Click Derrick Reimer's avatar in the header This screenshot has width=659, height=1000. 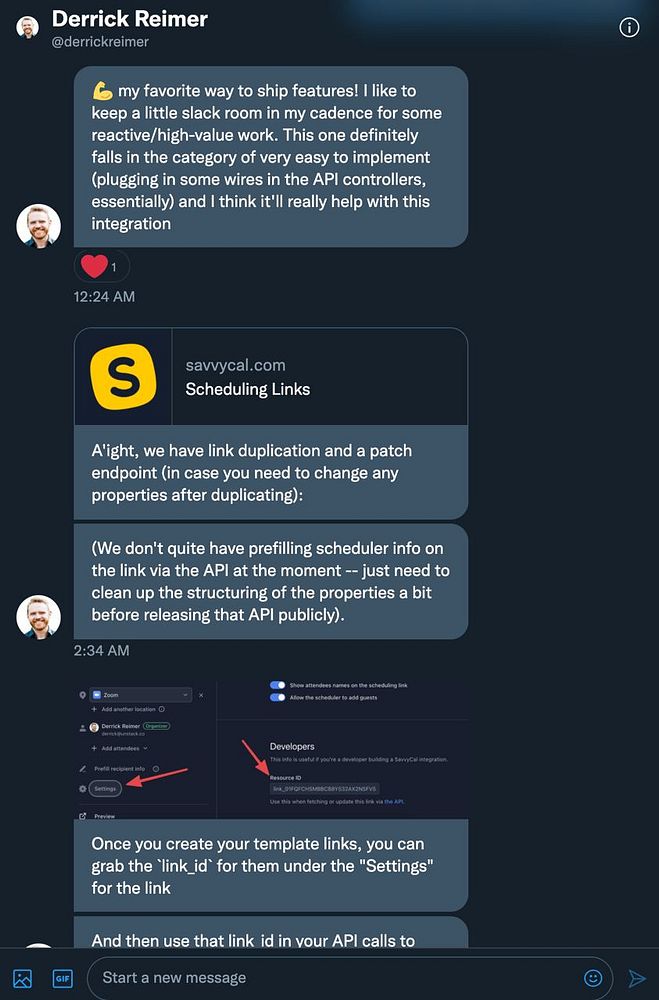(x=27, y=27)
